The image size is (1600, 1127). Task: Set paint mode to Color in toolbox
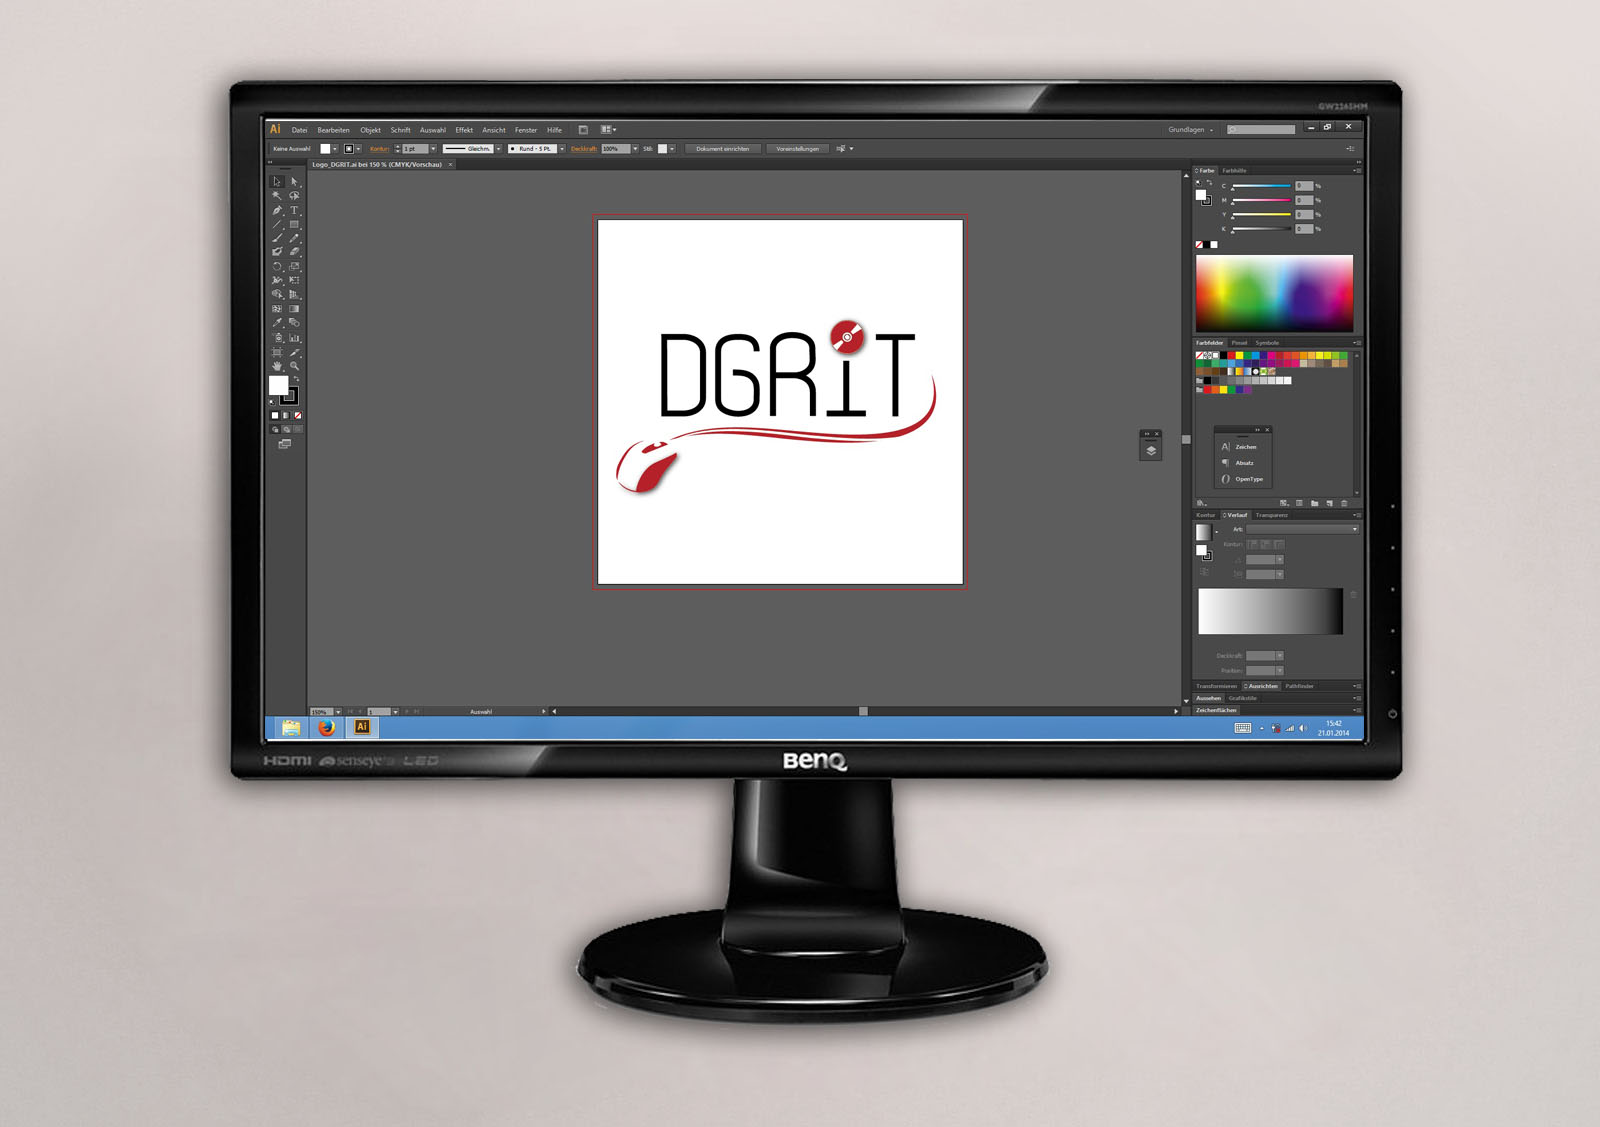275,415
